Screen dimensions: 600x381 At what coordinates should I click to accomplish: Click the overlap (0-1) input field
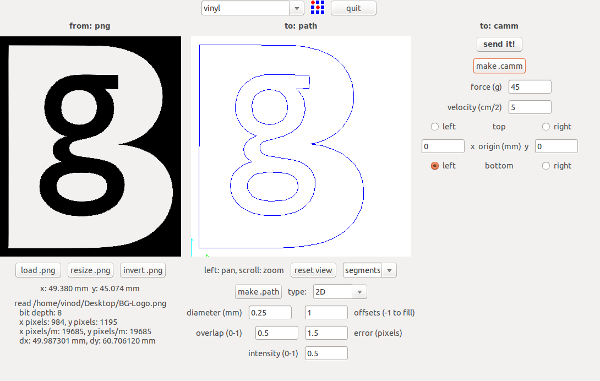pyautogui.click(x=277, y=333)
